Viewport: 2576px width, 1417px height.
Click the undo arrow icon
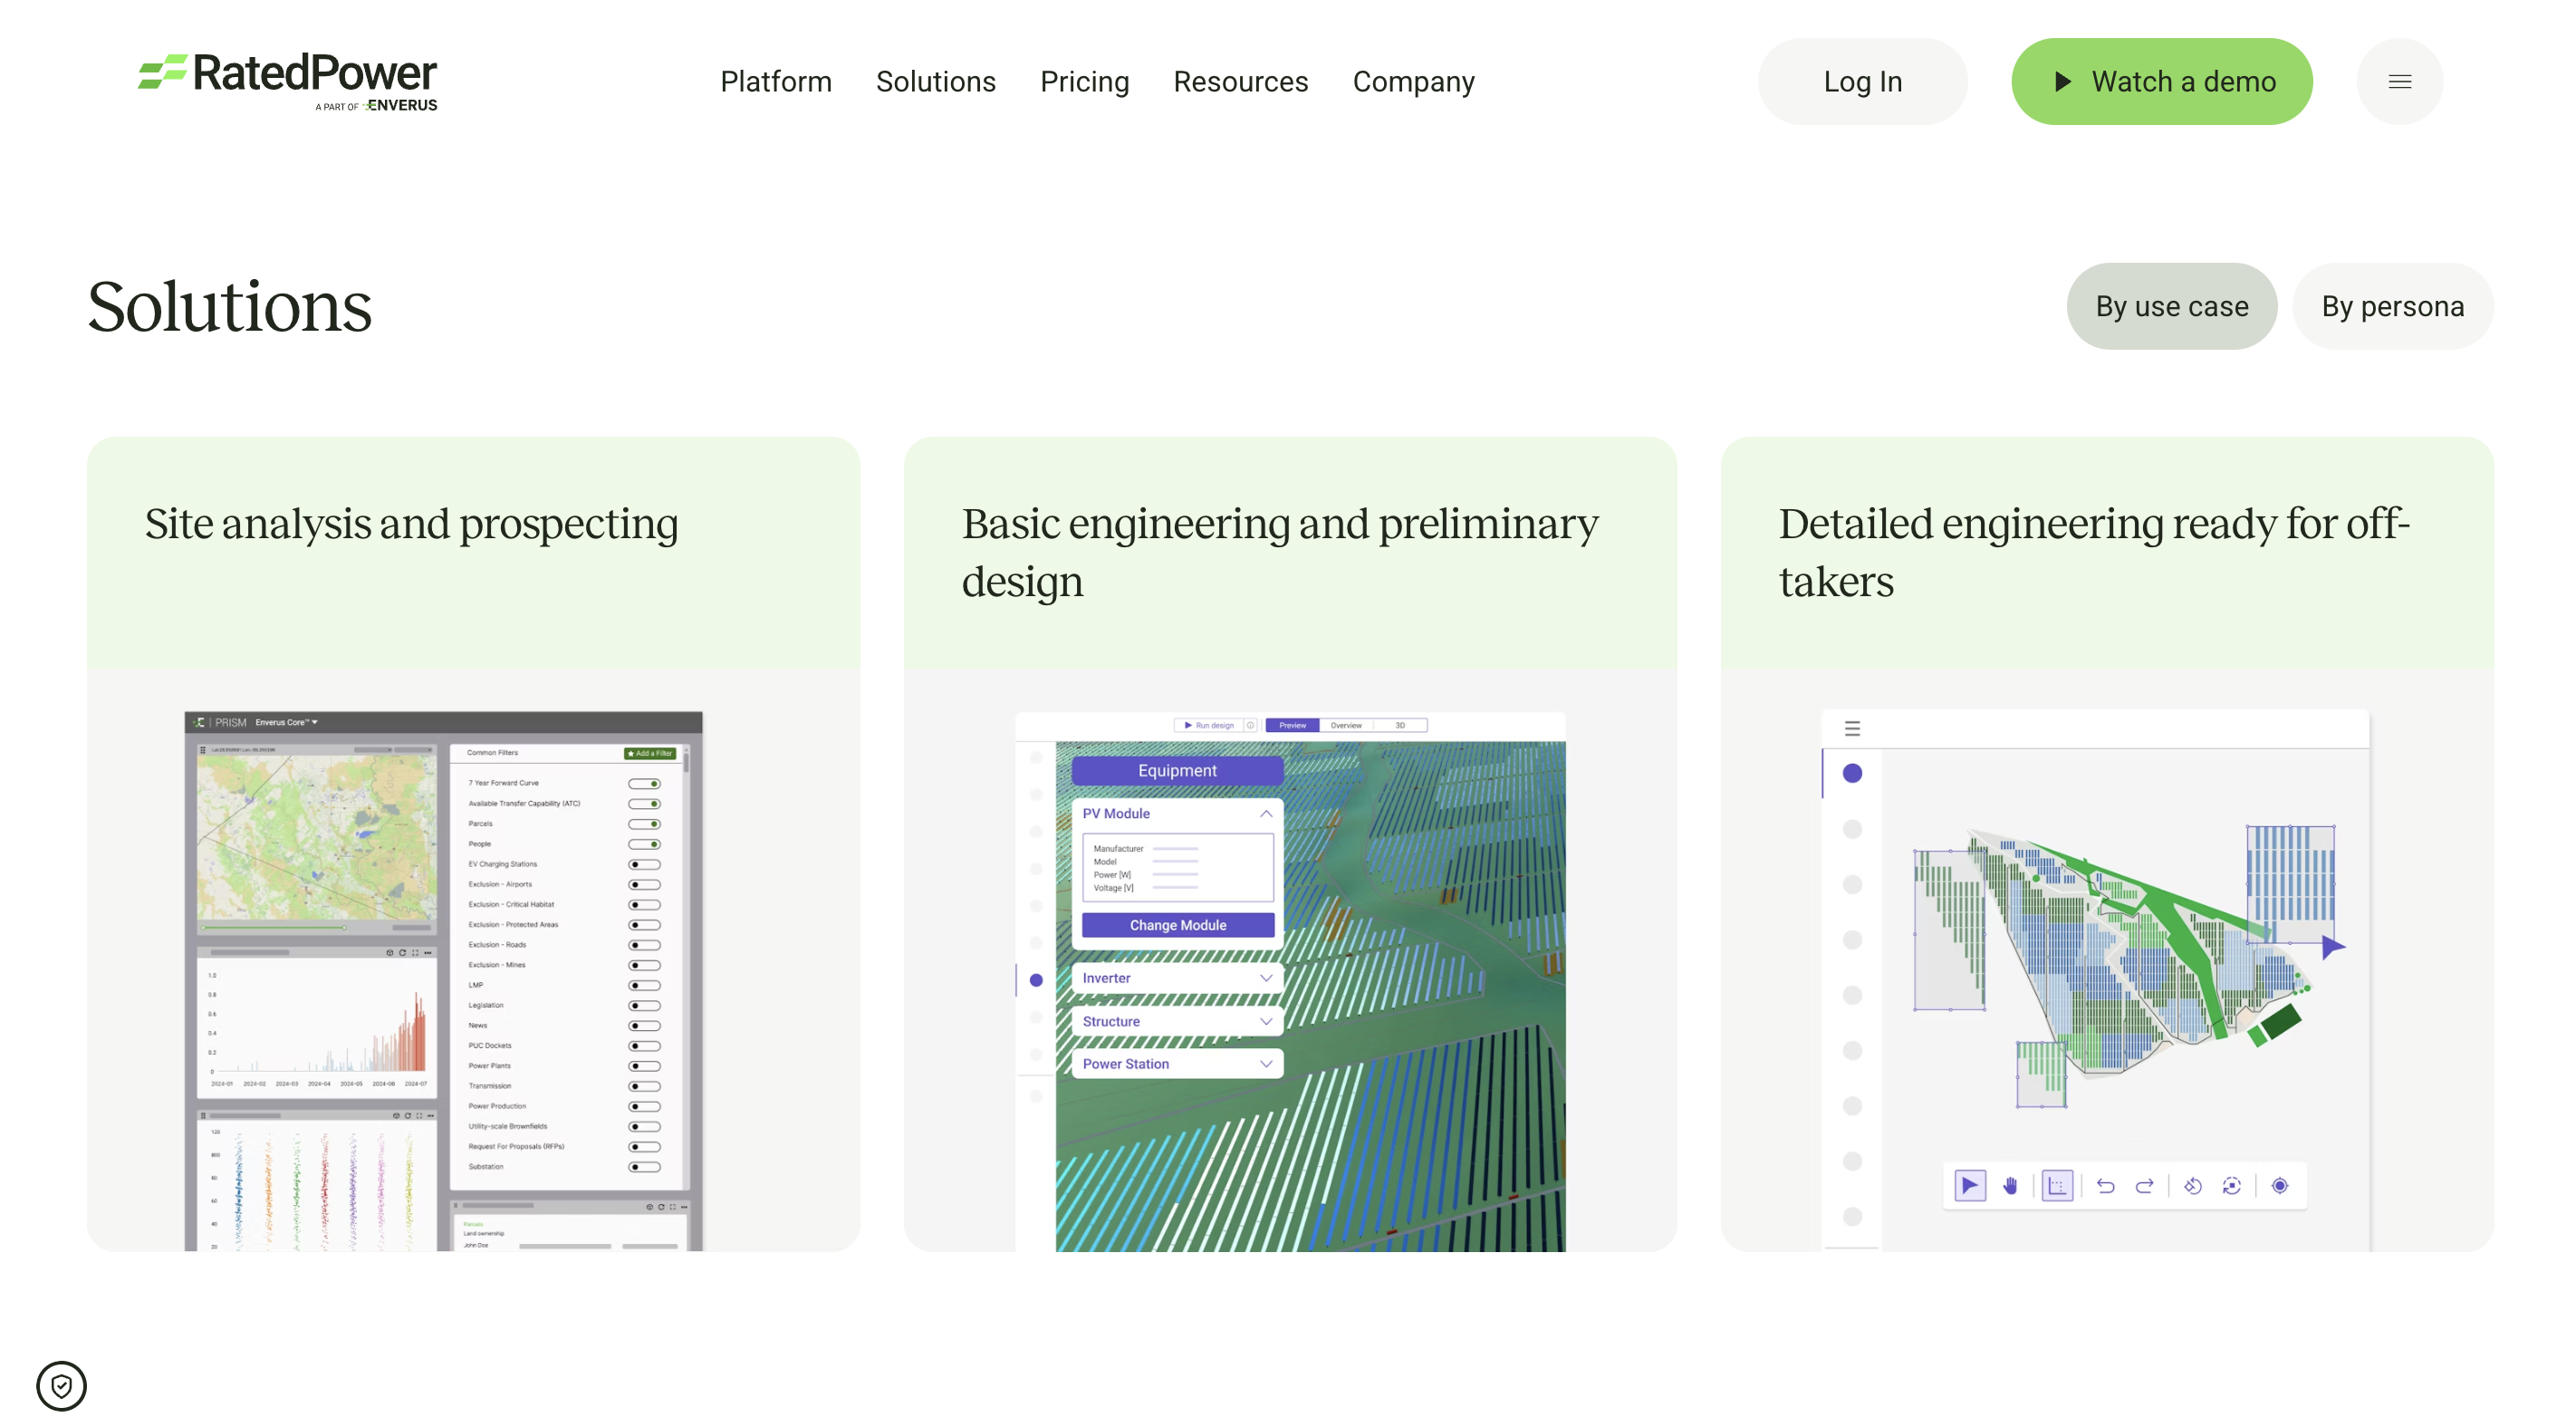pyautogui.click(x=2105, y=1185)
